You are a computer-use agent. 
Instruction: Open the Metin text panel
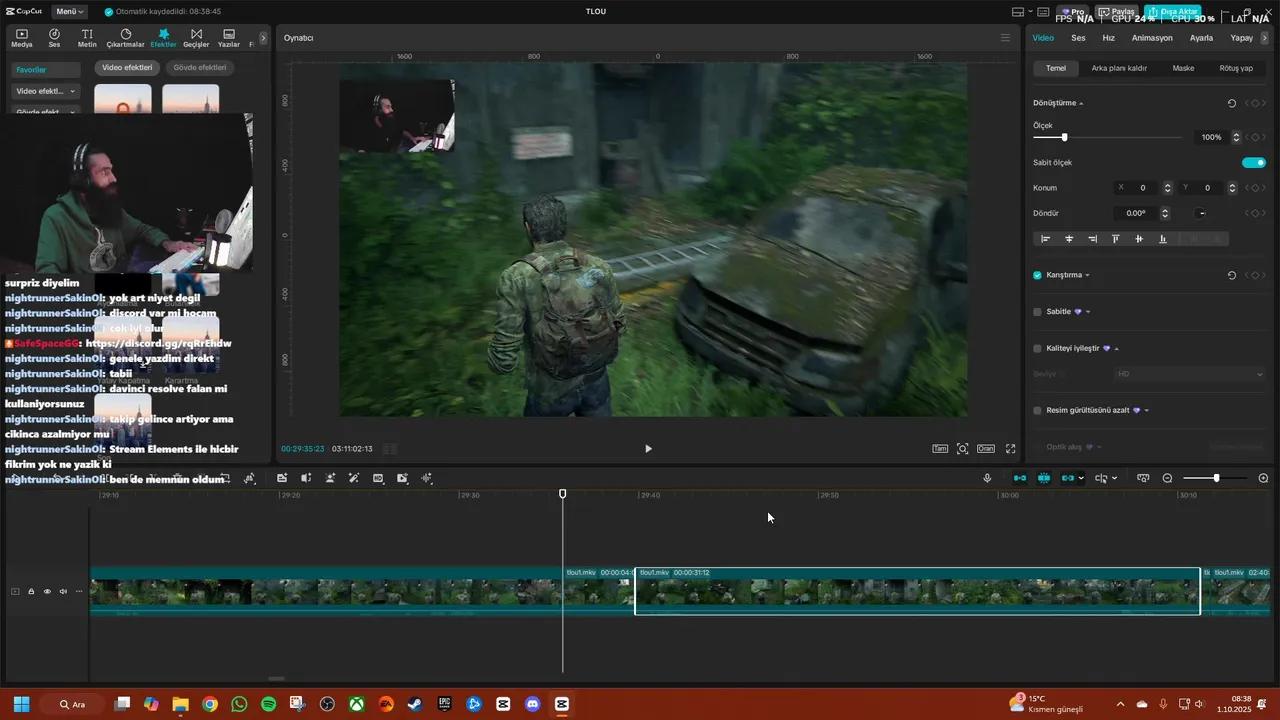click(x=87, y=38)
